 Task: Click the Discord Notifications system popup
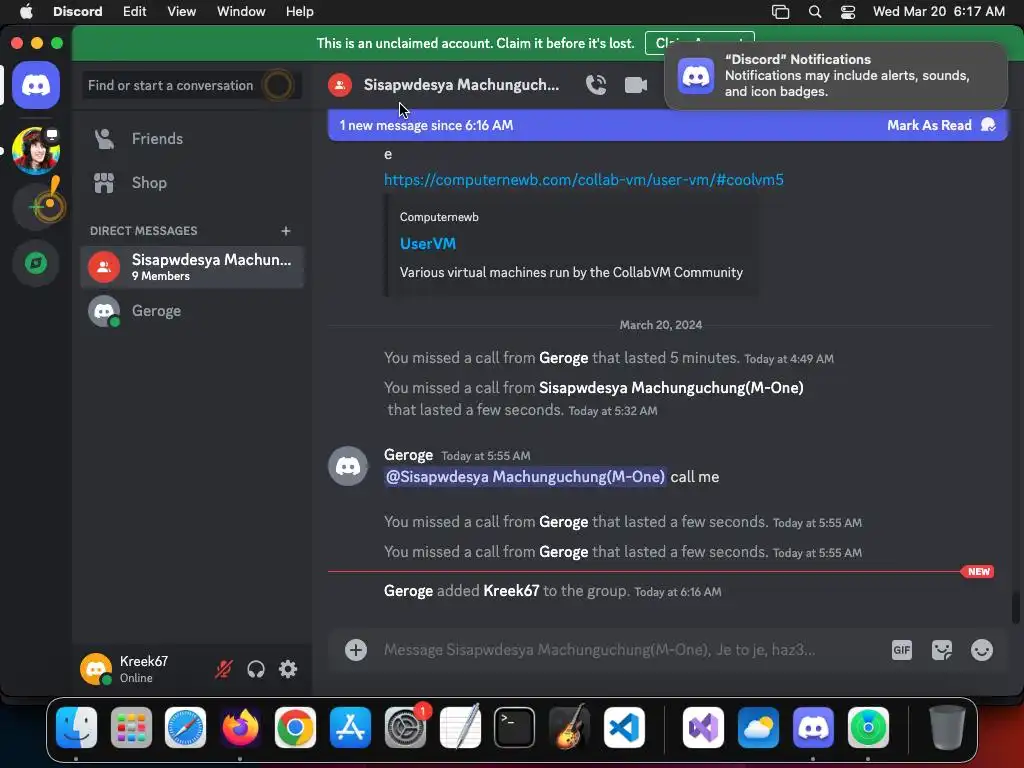click(836, 76)
